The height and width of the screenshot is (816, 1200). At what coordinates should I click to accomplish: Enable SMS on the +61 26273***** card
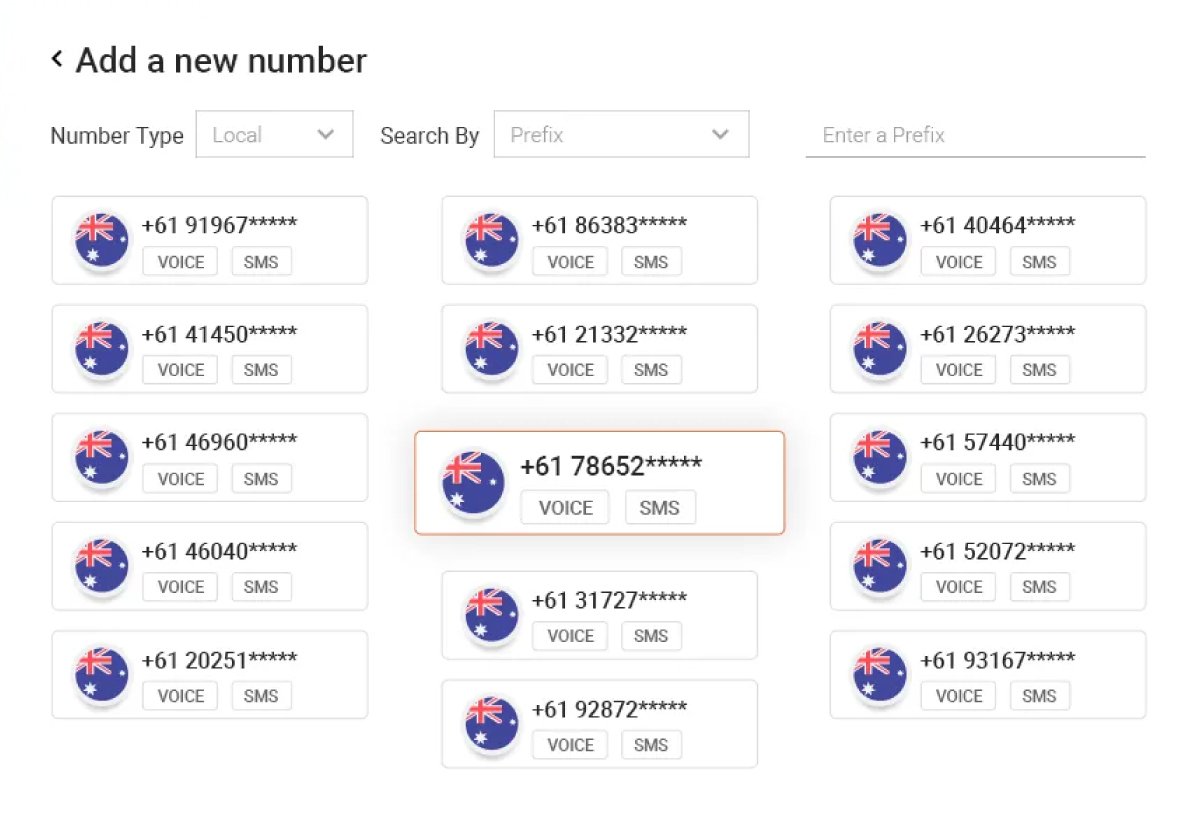pyautogui.click(x=1039, y=370)
